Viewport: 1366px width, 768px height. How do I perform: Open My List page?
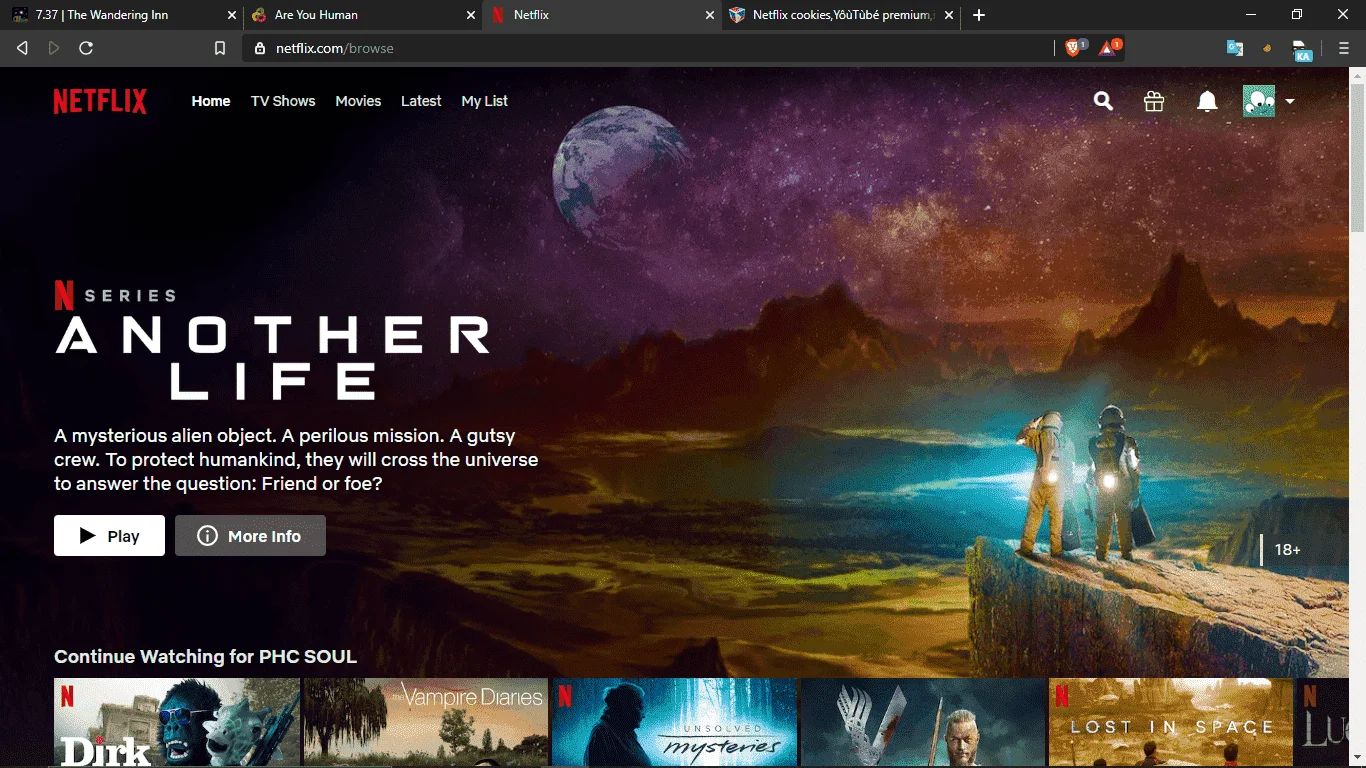pos(485,101)
